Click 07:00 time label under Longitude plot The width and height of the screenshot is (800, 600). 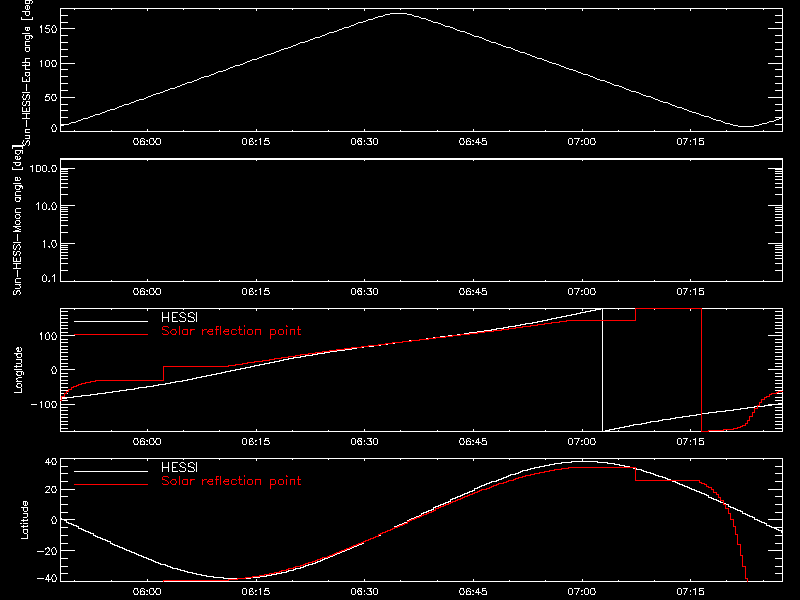click(x=582, y=441)
